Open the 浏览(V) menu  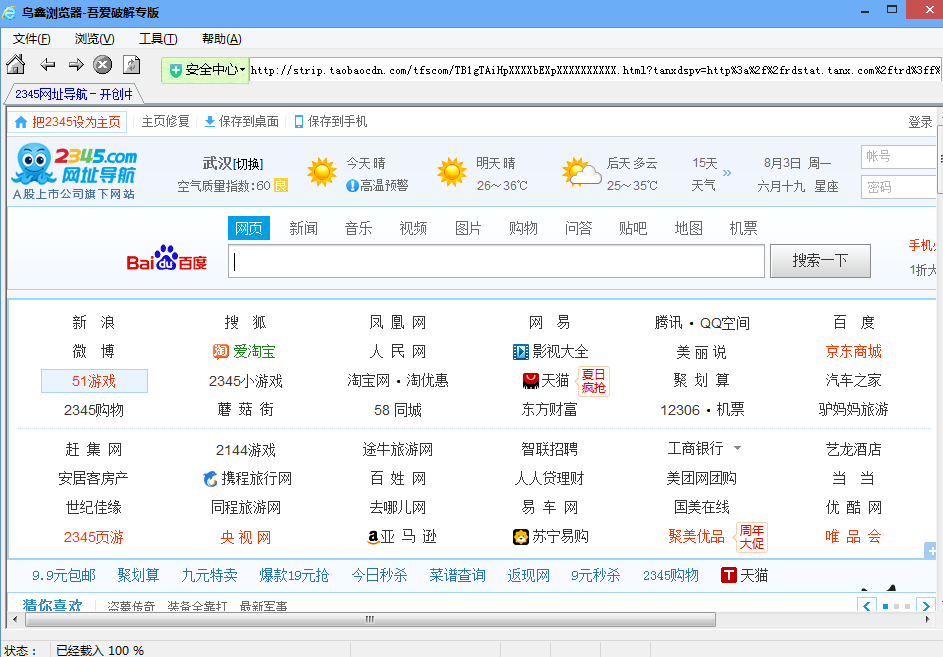(94, 39)
